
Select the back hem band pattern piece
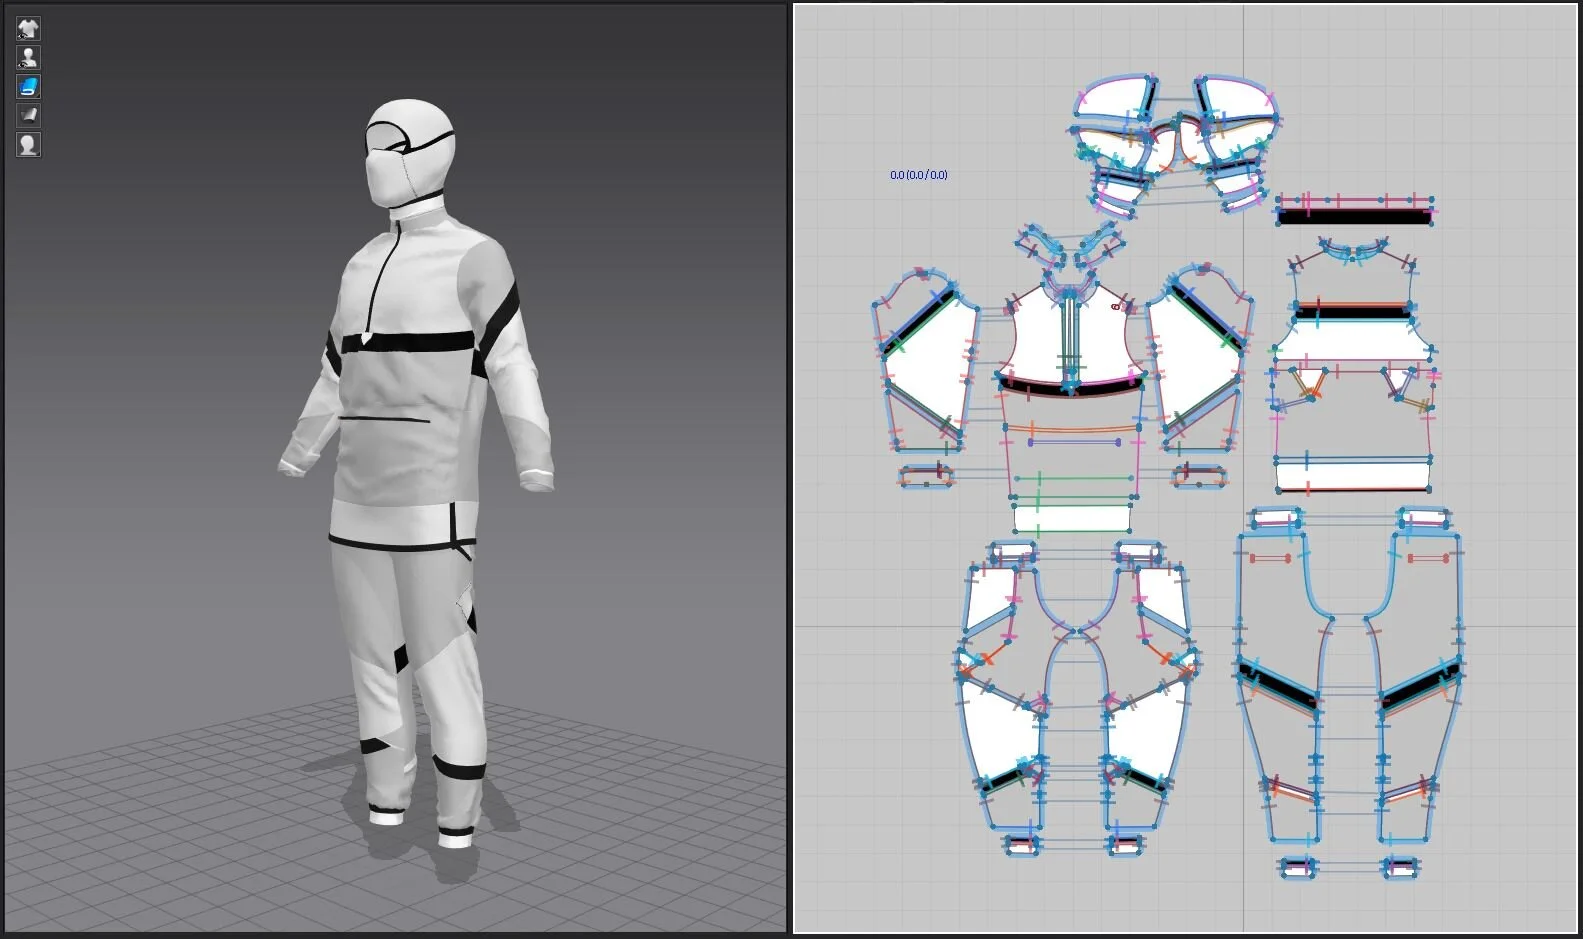point(1353,476)
